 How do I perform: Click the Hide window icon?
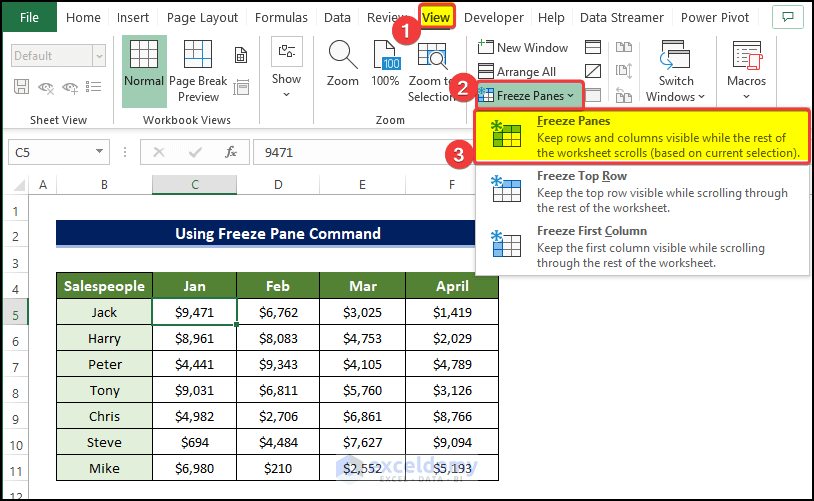[x=593, y=71]
